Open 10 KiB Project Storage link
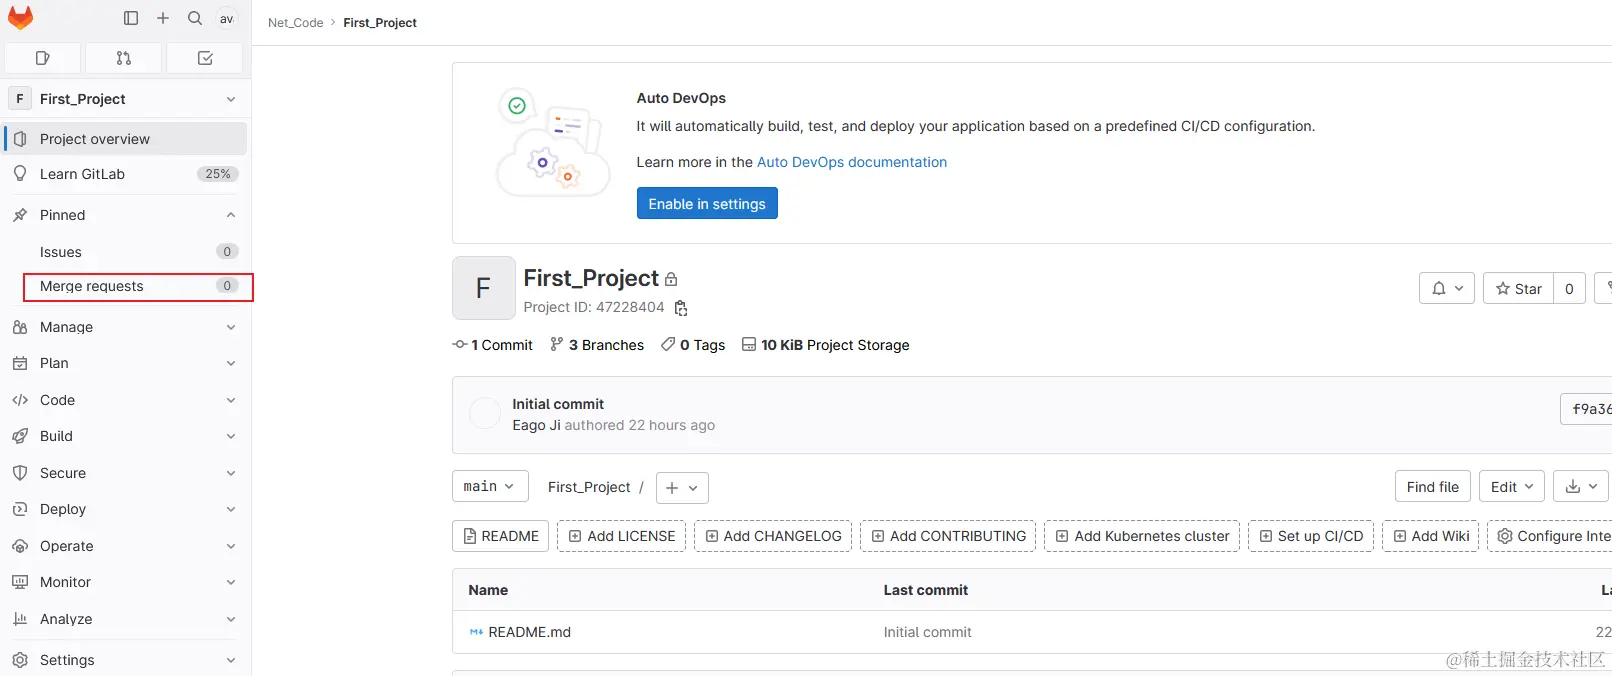The width and height of the screenshot is (1612, 676). [x=826, y=345]
